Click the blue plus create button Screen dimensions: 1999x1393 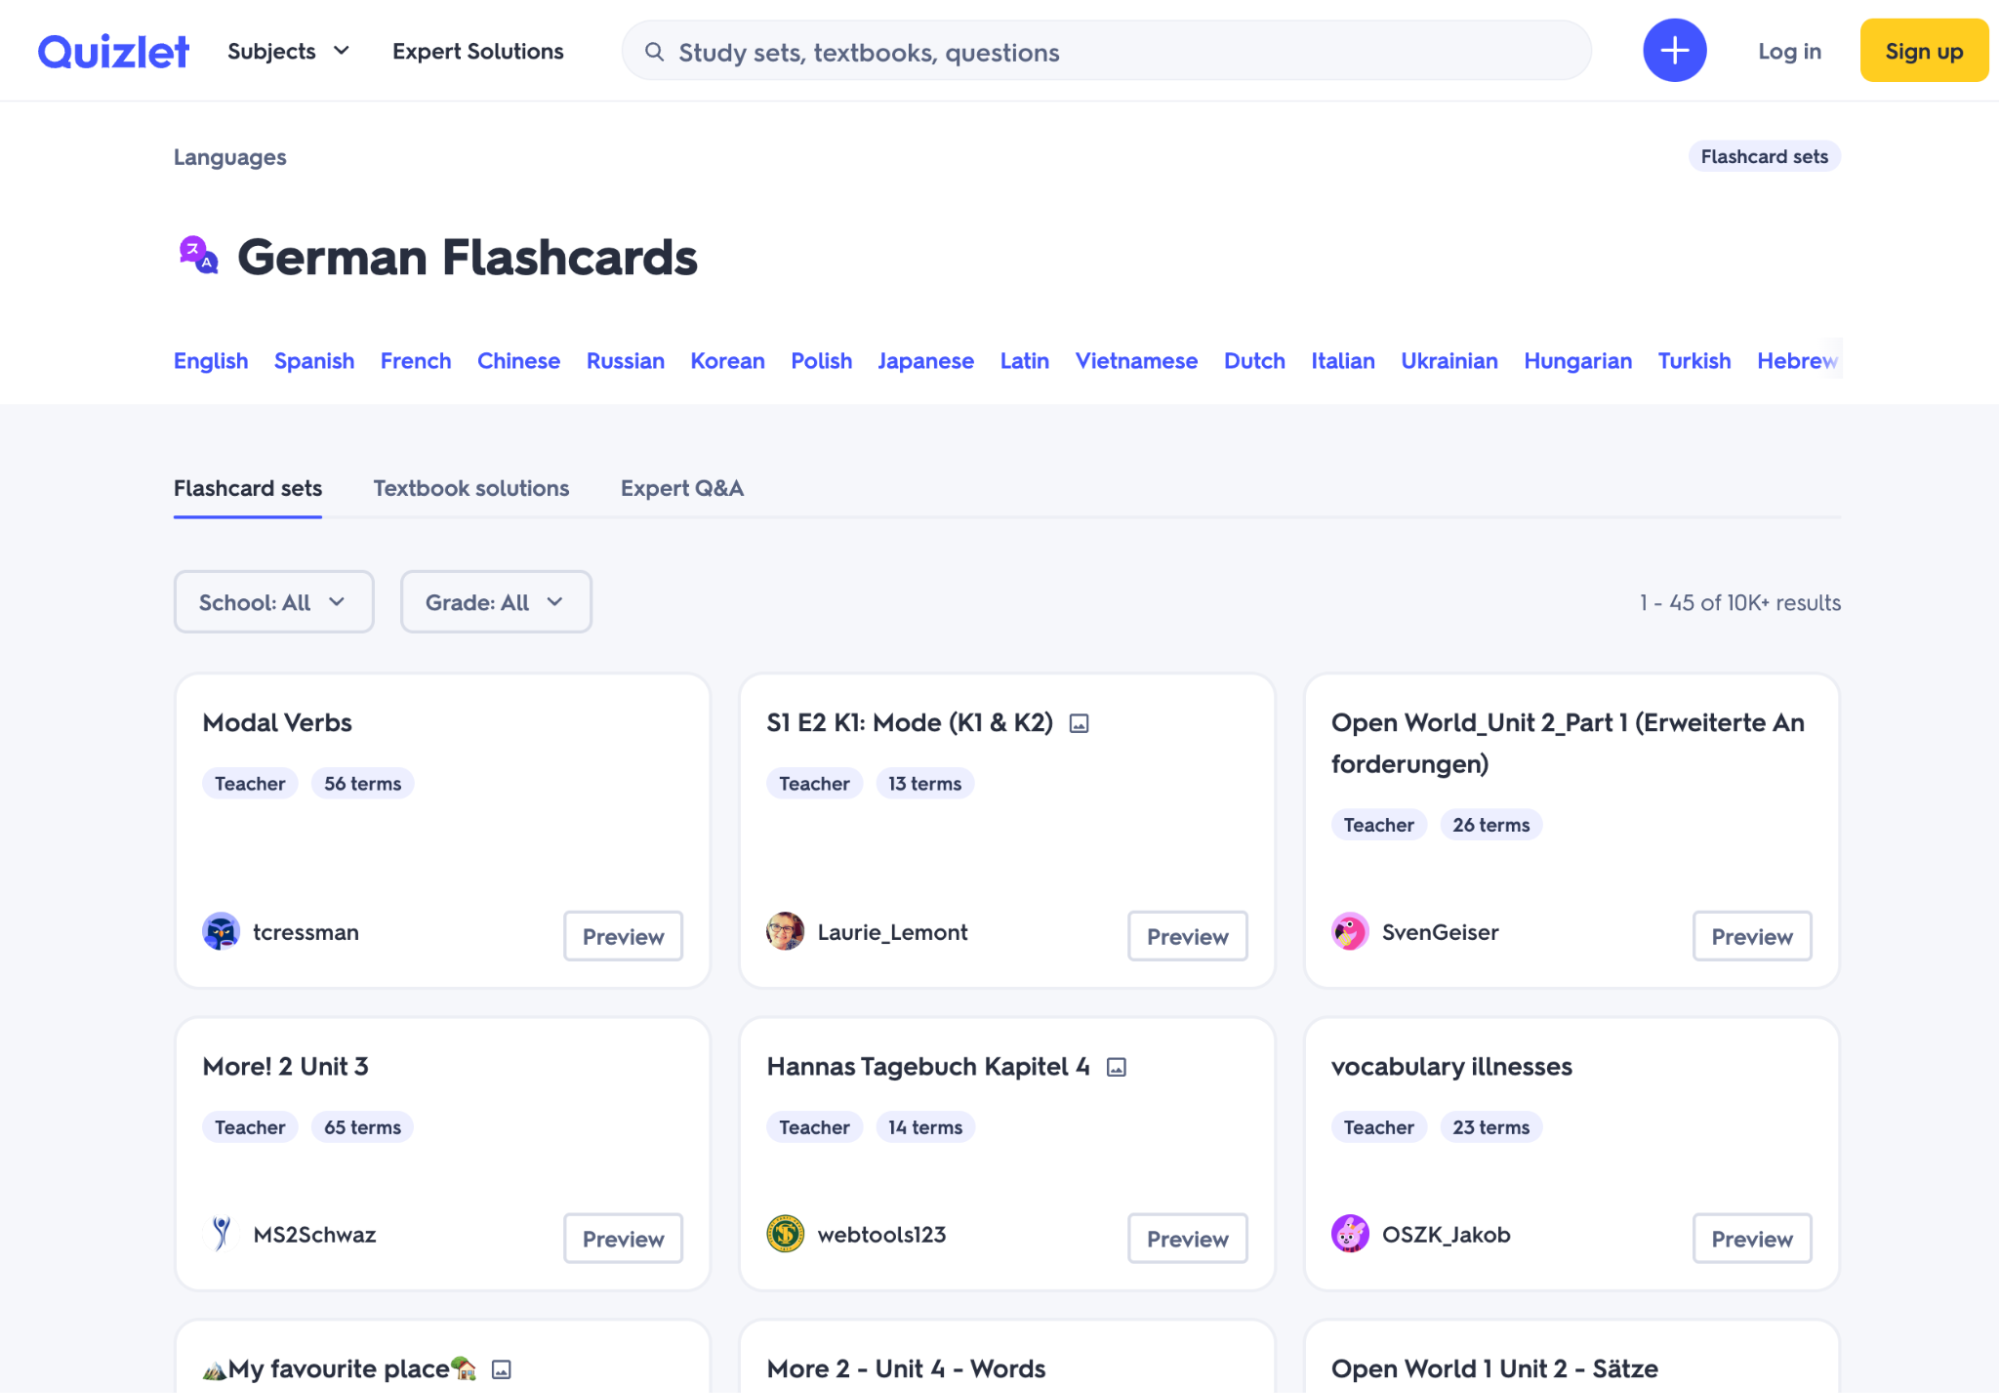(x=1674, y=51)
